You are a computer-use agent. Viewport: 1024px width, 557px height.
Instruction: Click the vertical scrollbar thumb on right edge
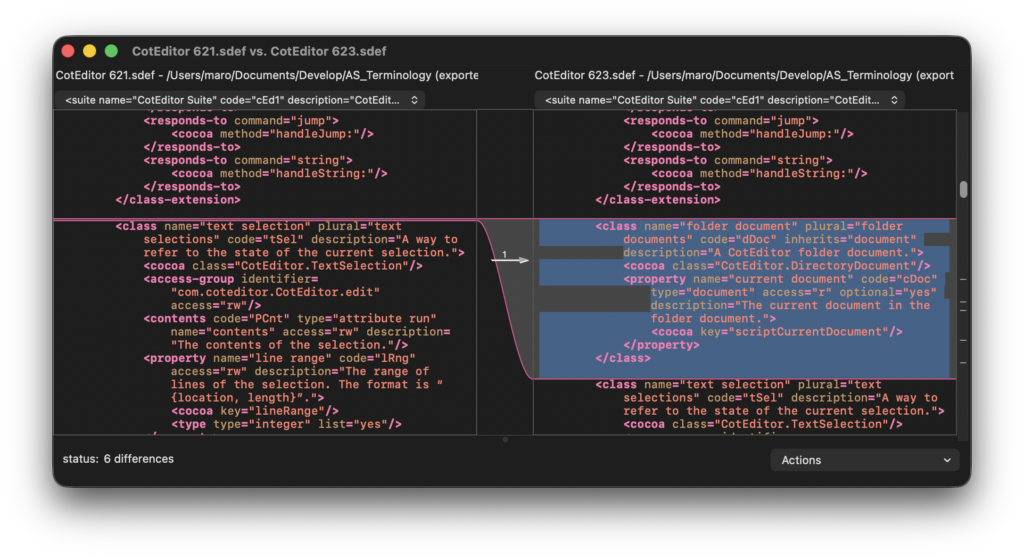963,190
